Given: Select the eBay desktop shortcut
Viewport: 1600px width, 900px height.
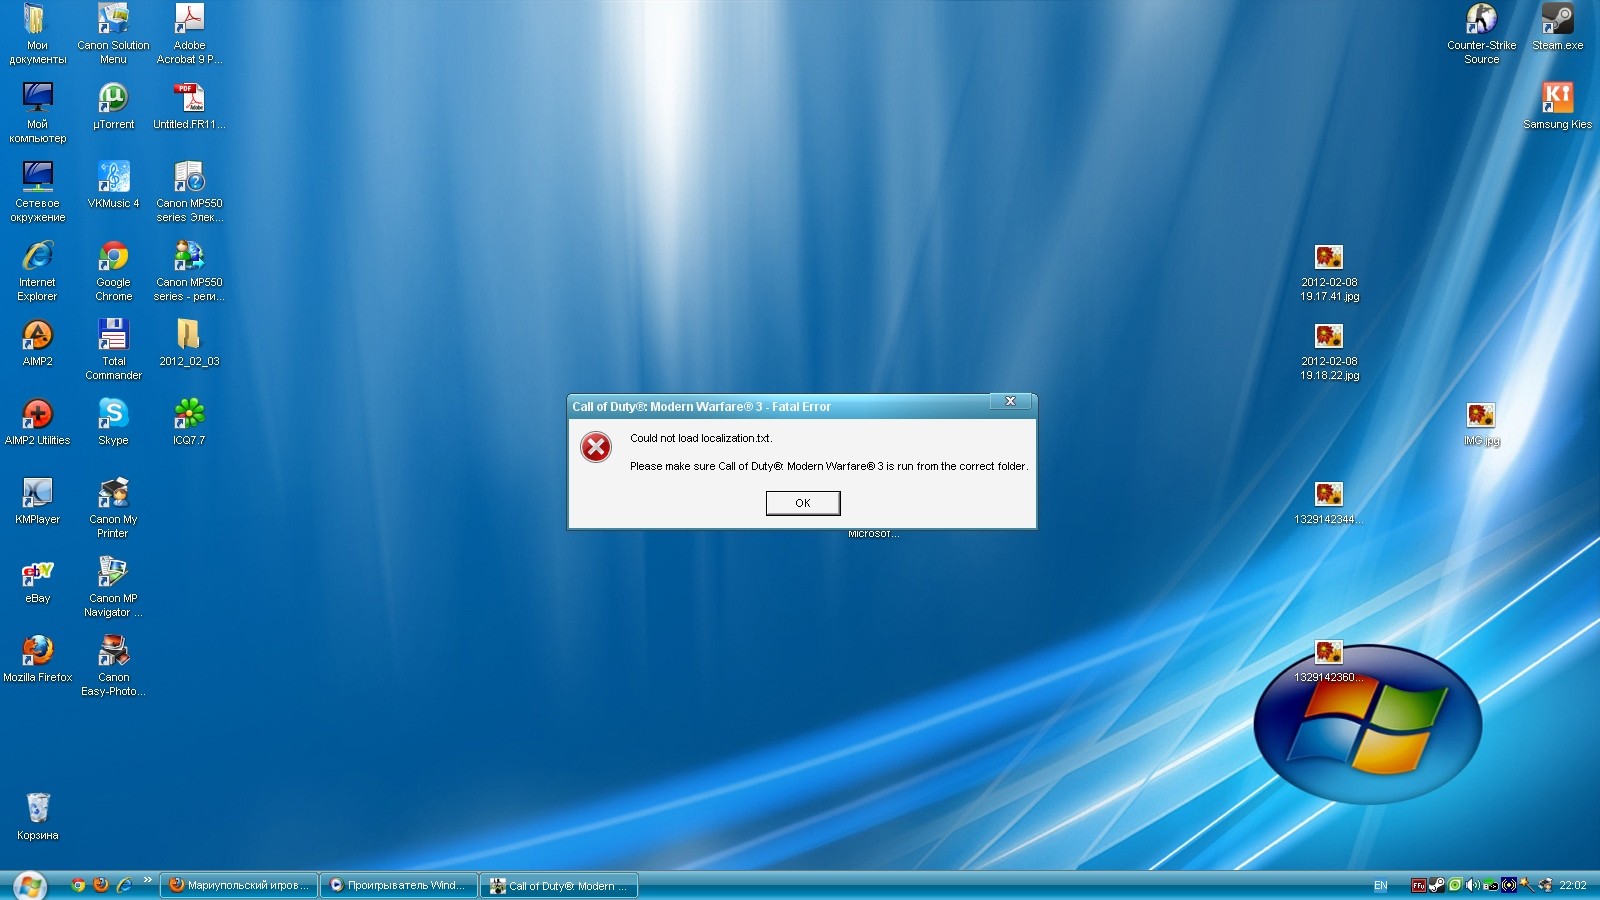Looking at the screenshot, I should pyautogui.click(x=37, y=581).
